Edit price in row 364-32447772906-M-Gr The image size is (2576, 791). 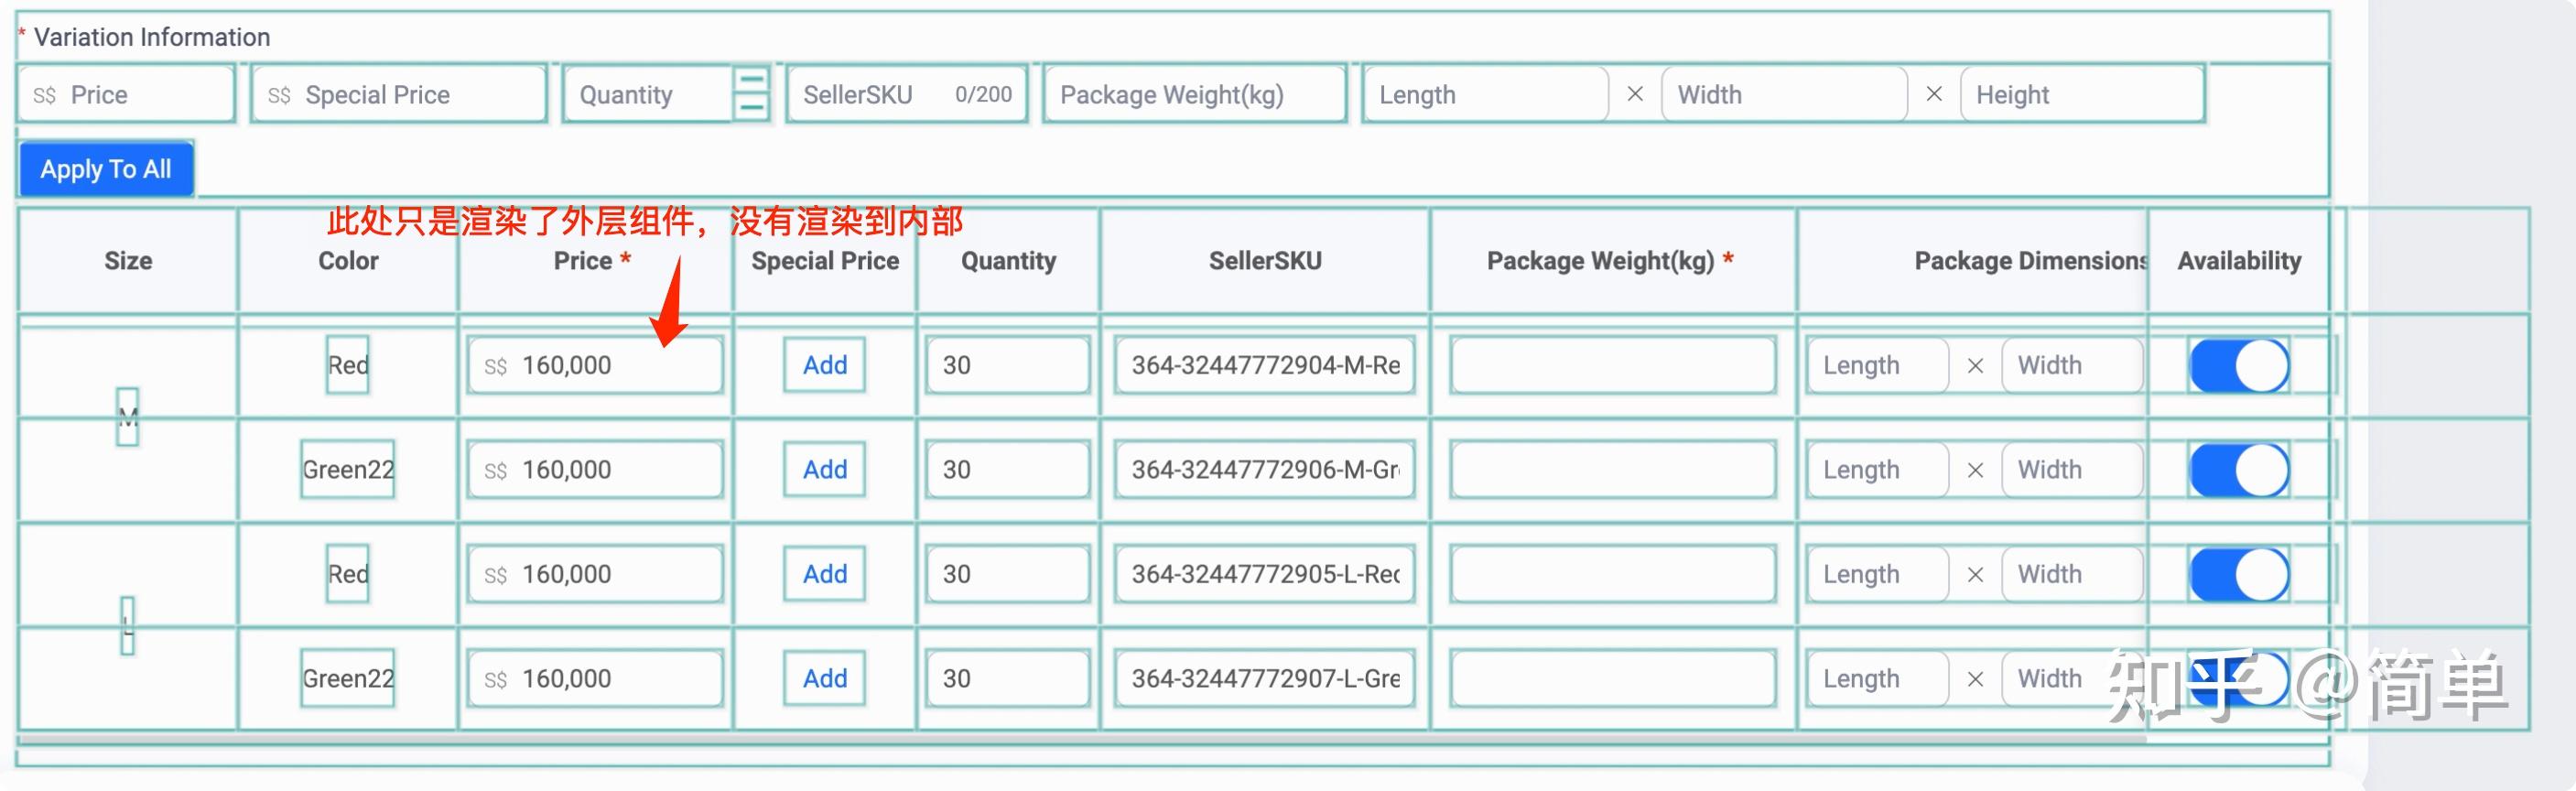(595, 470)
